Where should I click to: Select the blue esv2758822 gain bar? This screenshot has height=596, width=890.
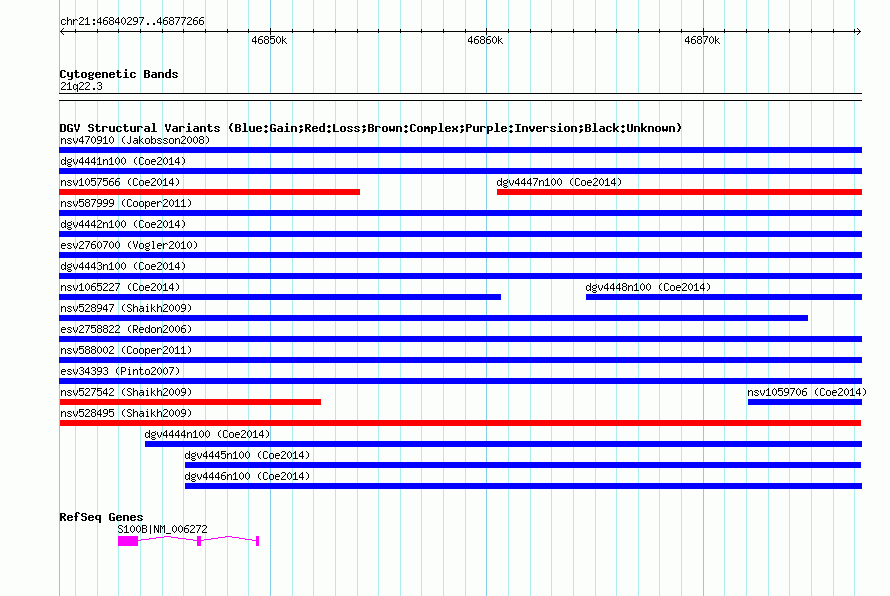click(460, 339)
